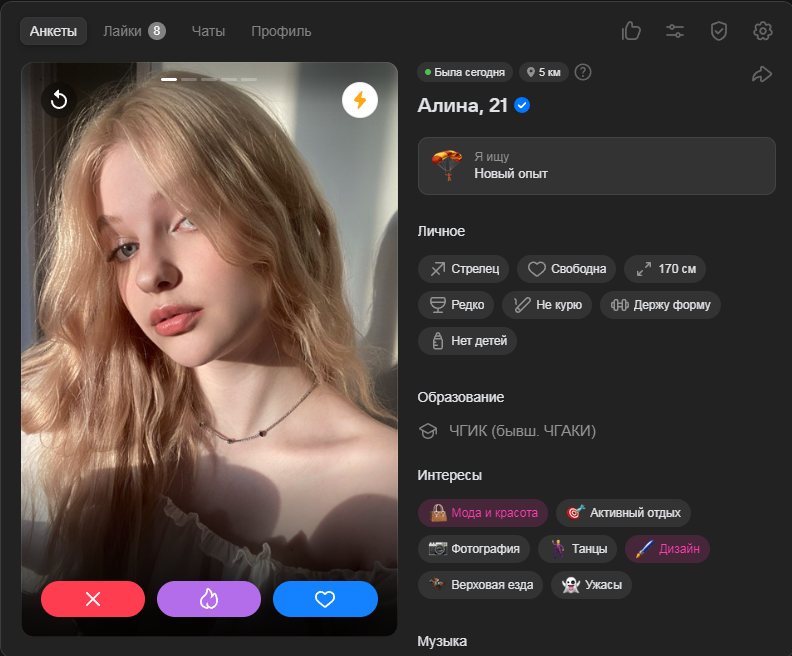
Task: Click the share arrow icon
Action: pos(762,74)
